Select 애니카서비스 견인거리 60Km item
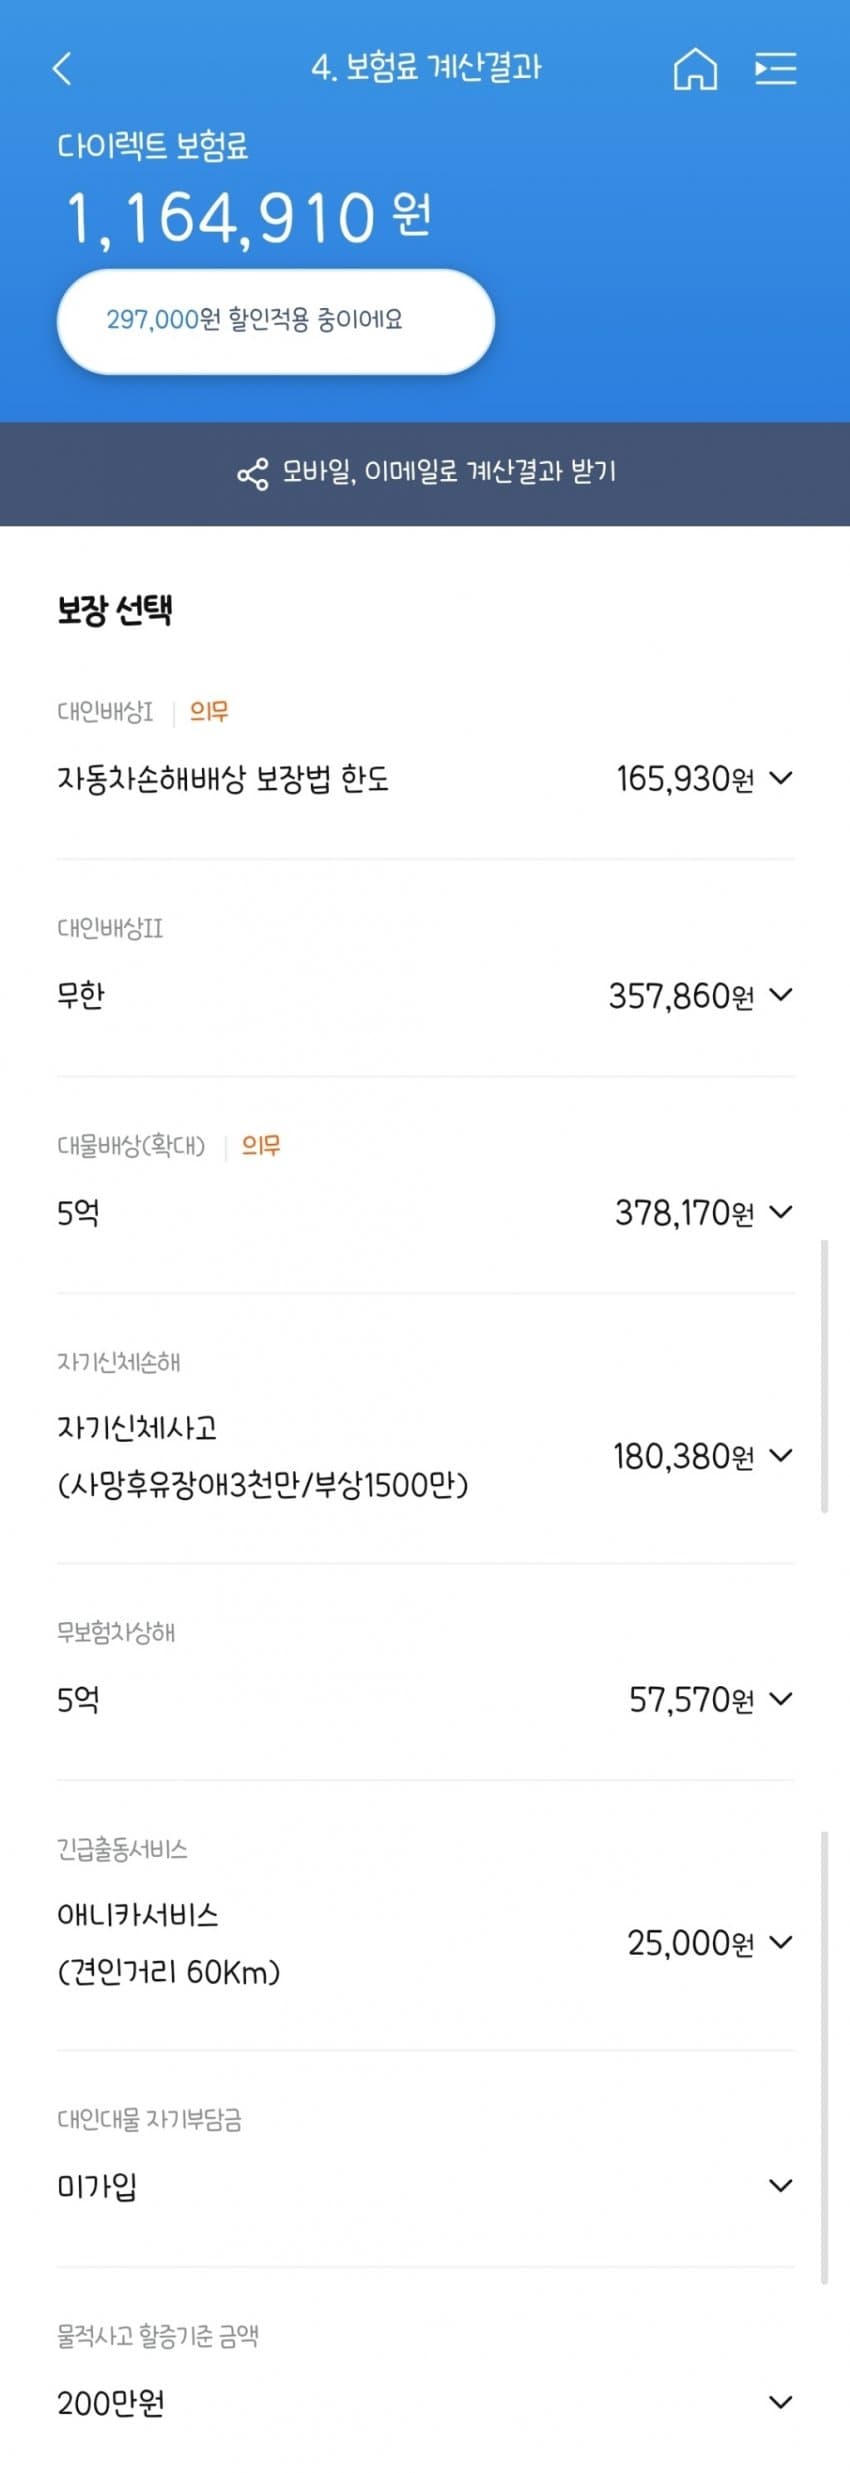This screenshot has width=850, height=2473. [169, 1943]
